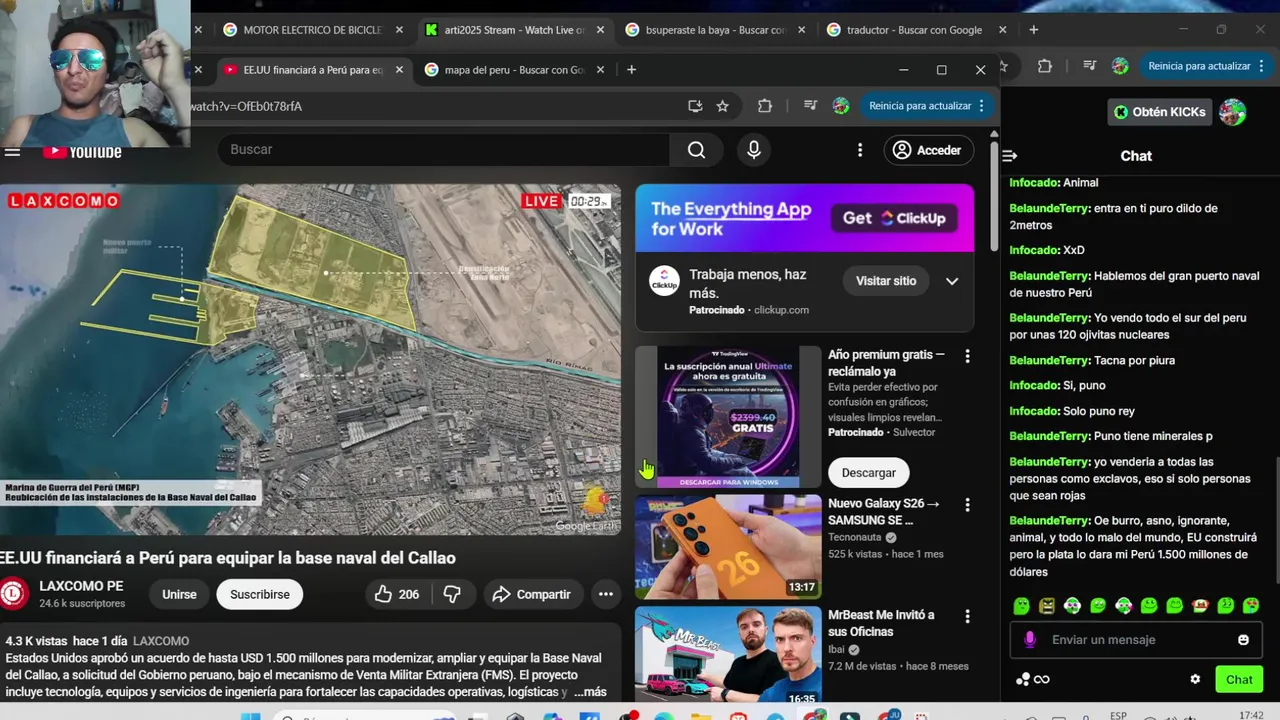Switch to bsuperaste la baya tab
The image size is (1280, 720).
715,30
